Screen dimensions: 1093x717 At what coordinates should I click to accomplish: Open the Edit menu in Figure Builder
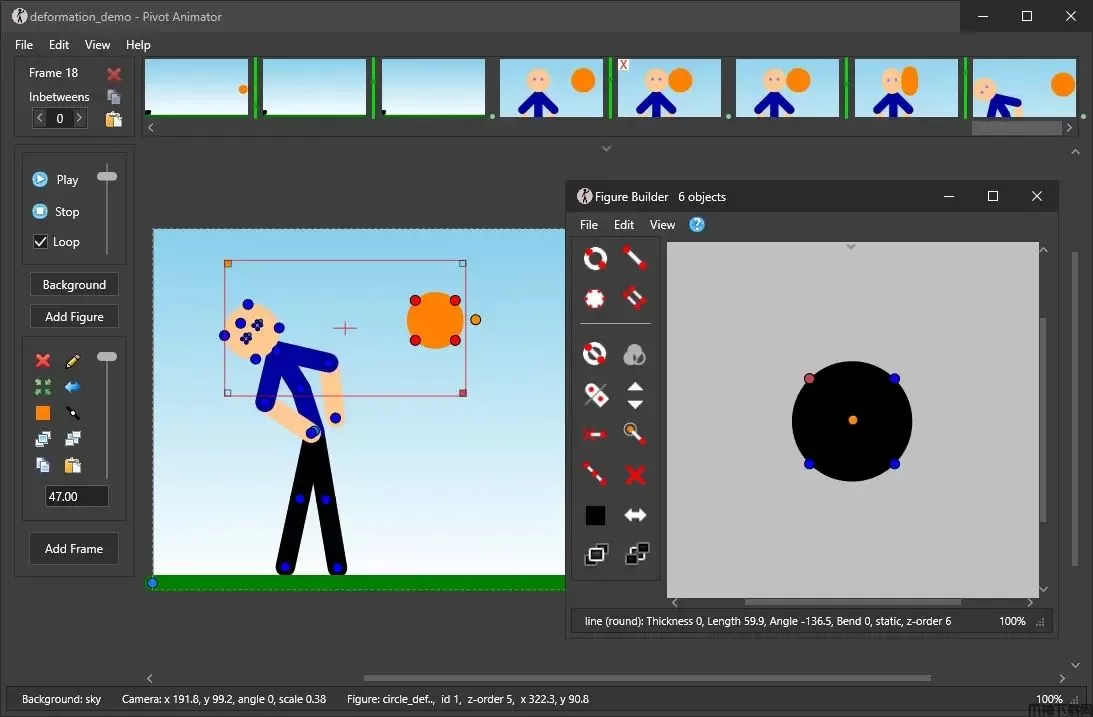624,225
